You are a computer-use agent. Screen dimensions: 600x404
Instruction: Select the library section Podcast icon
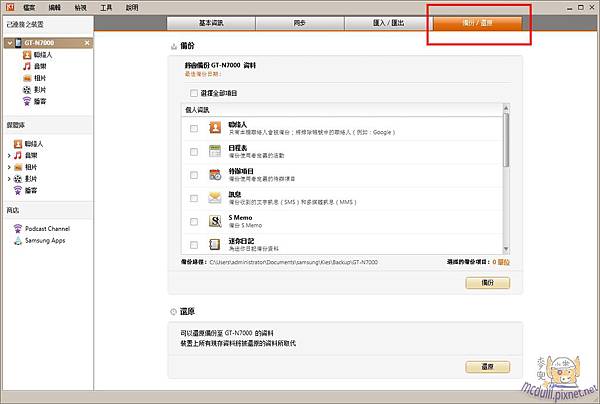(18, 190)
